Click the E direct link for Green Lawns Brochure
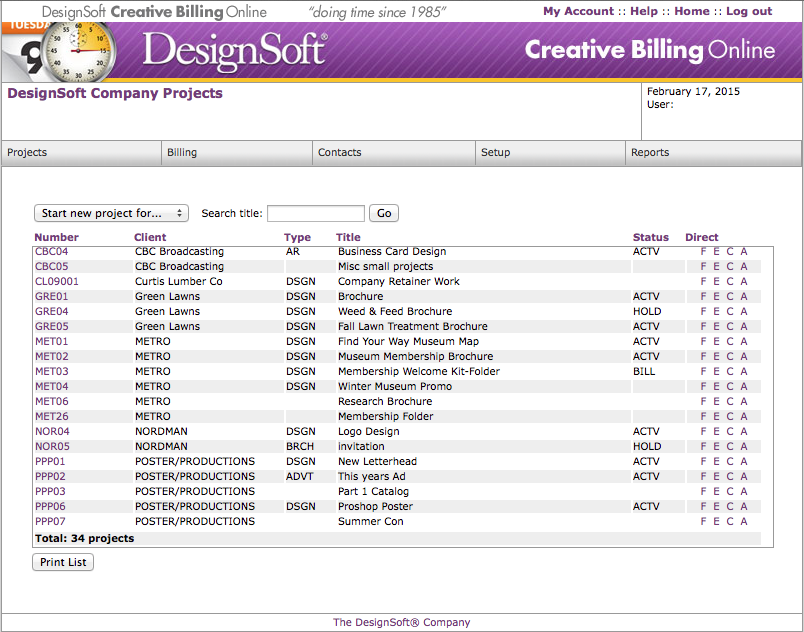The image size is (804, 632). [716, 296]
